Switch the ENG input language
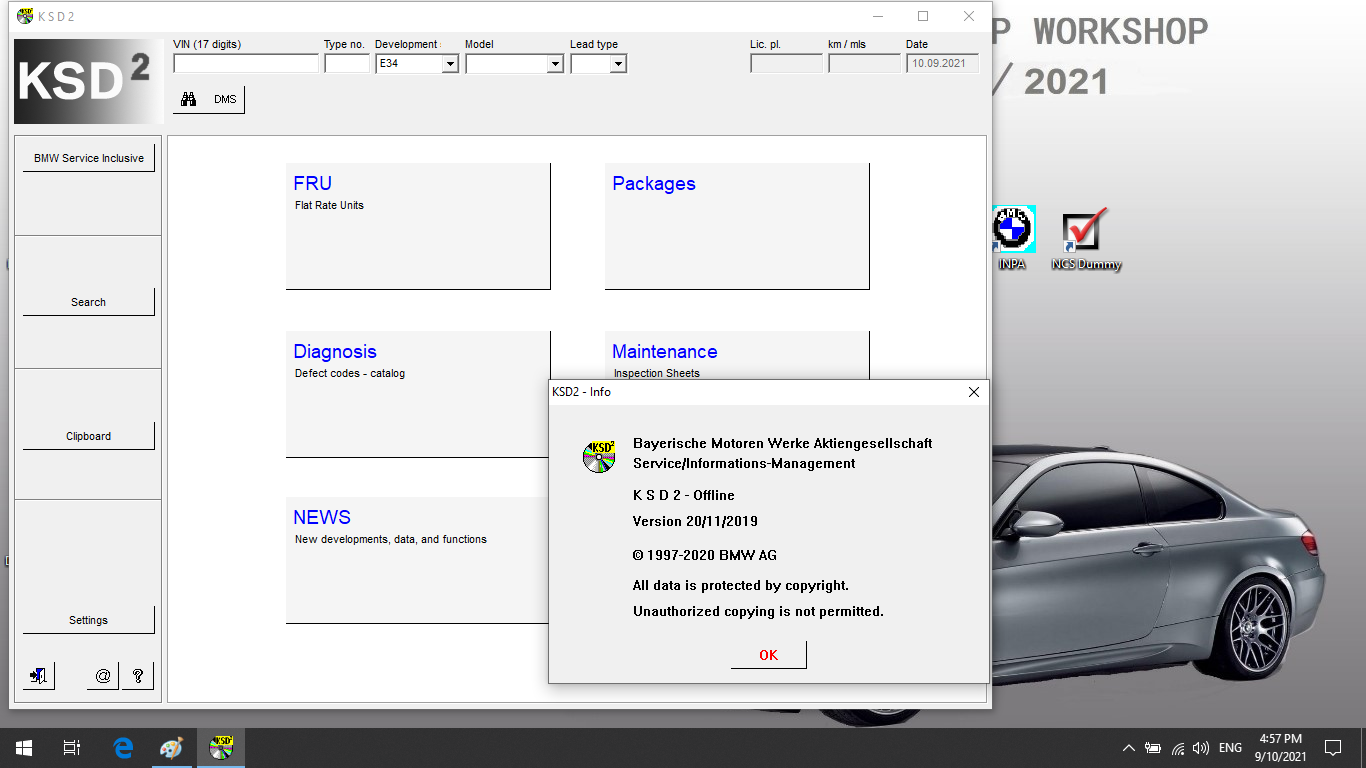The height and width of the screenshot is (768, 1366). point(1231,748)
